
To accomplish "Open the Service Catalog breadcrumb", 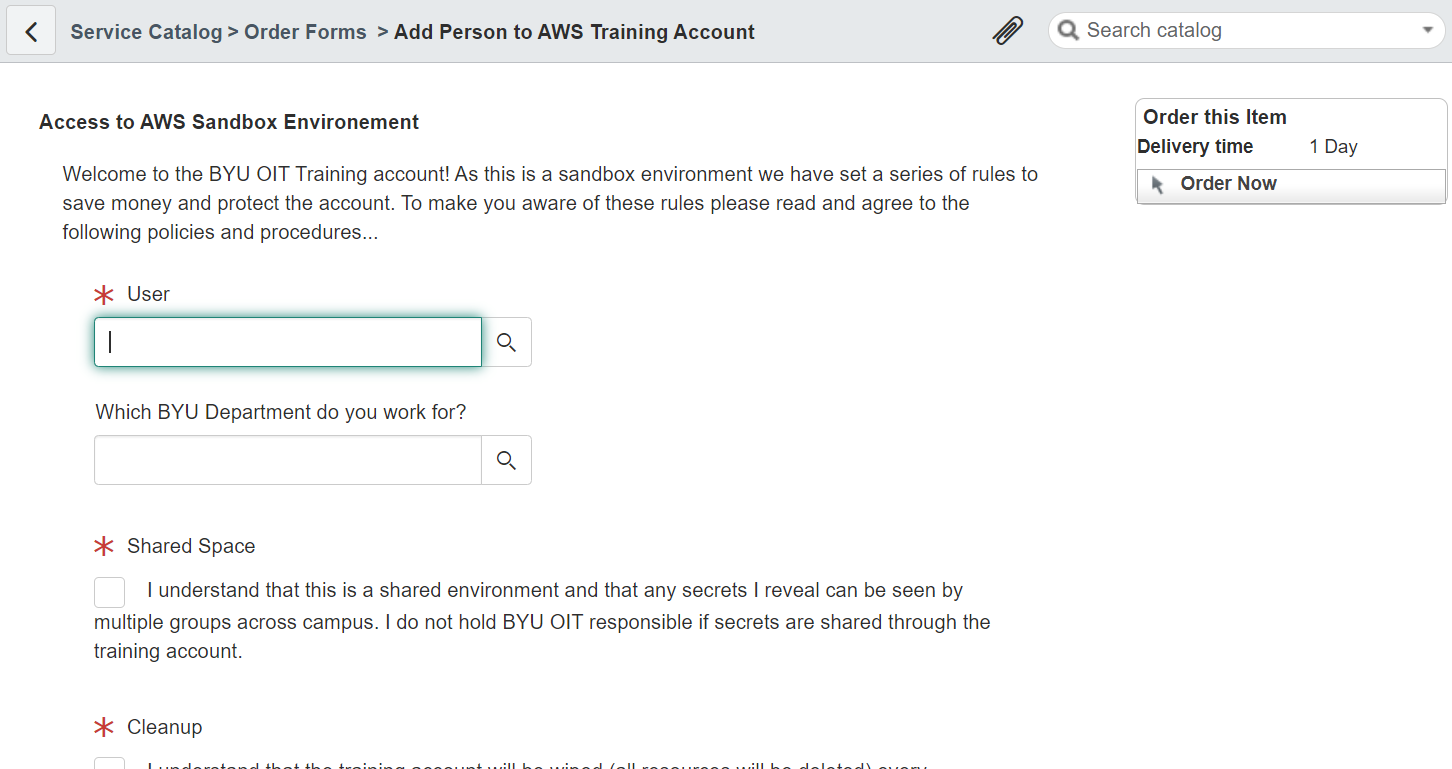I will 146,32.
